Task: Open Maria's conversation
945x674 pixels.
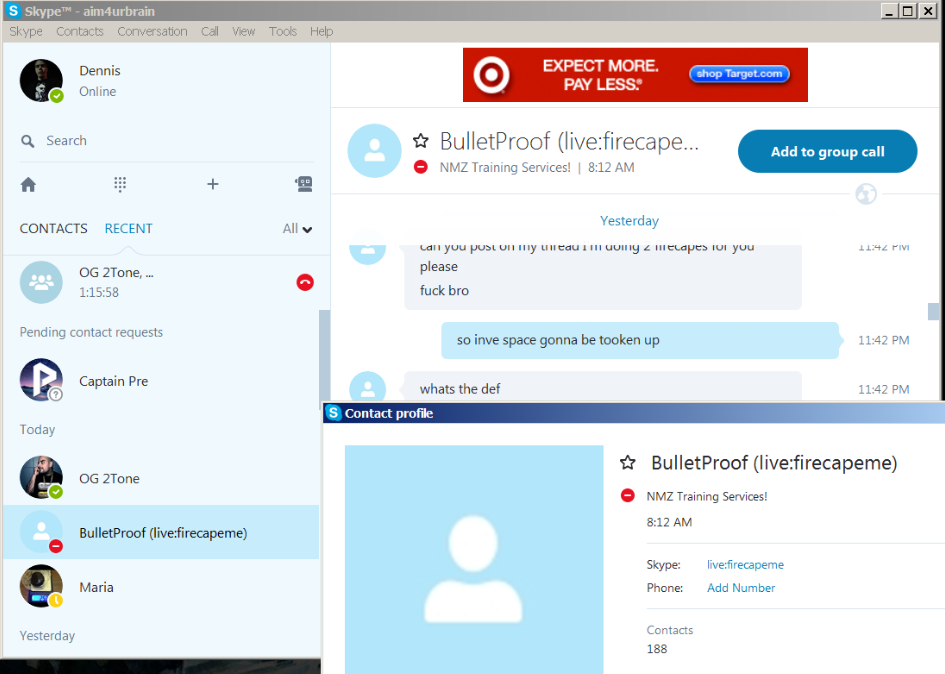Action: point(161,586)
